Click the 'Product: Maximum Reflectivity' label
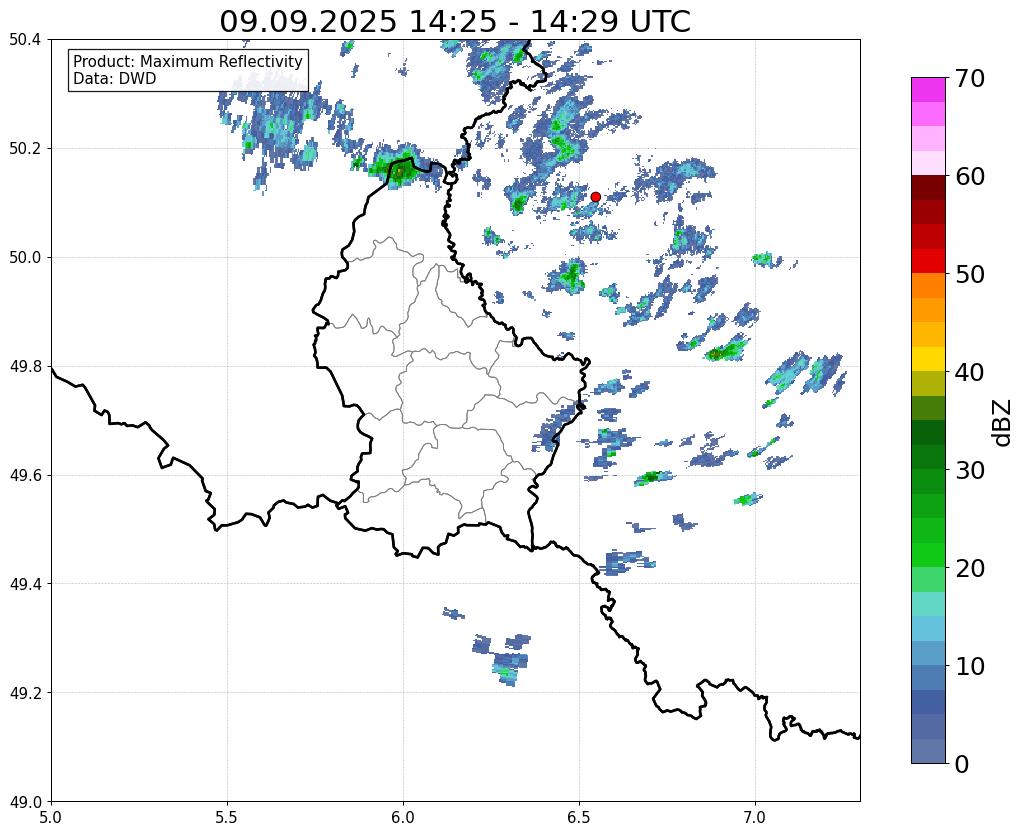The width and height of the screenshot is (1023, 834). (x=188, y=61)
